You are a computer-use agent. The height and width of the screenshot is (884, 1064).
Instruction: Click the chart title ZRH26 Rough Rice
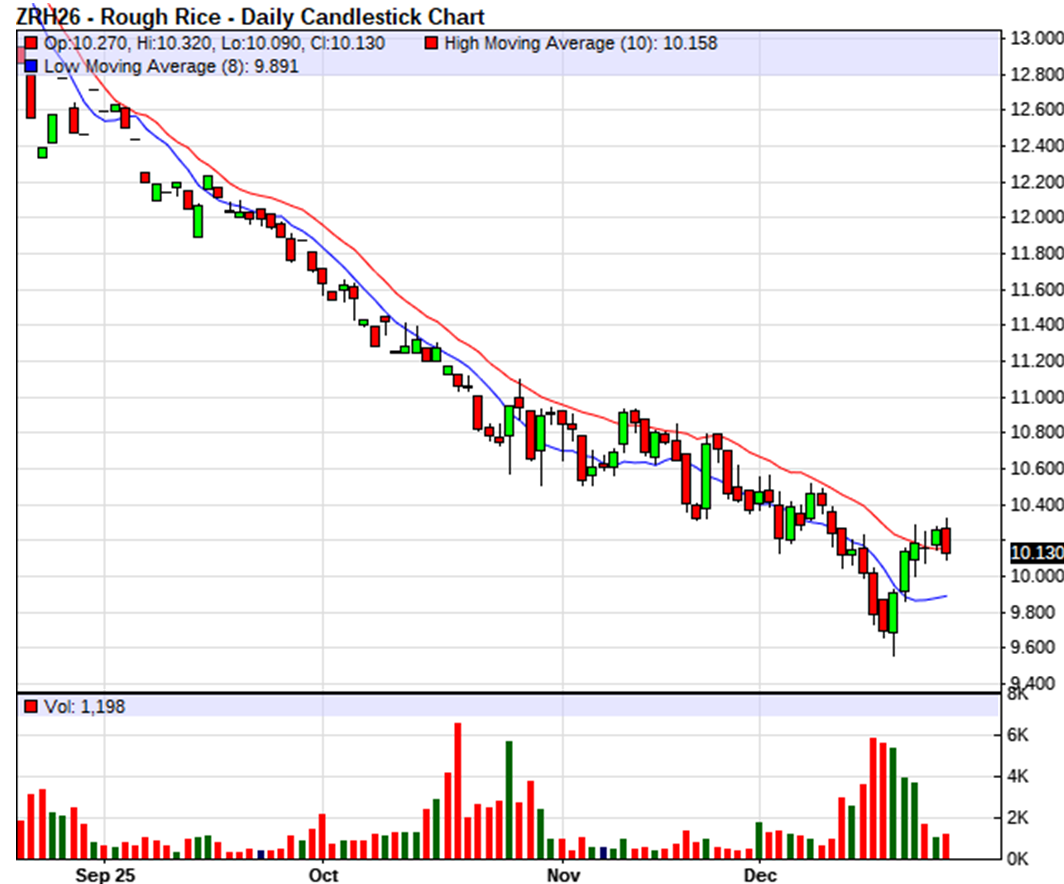[251, 17]
